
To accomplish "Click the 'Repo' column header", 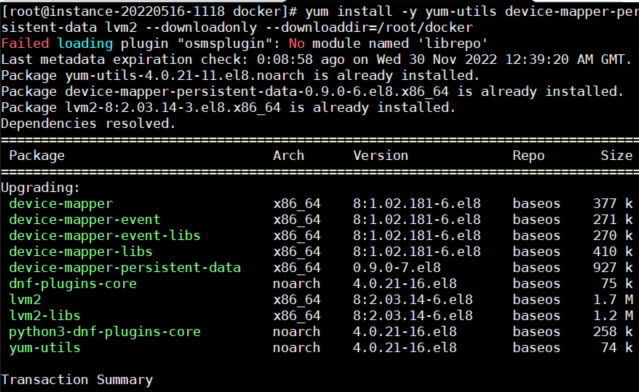I will point(529,156).
